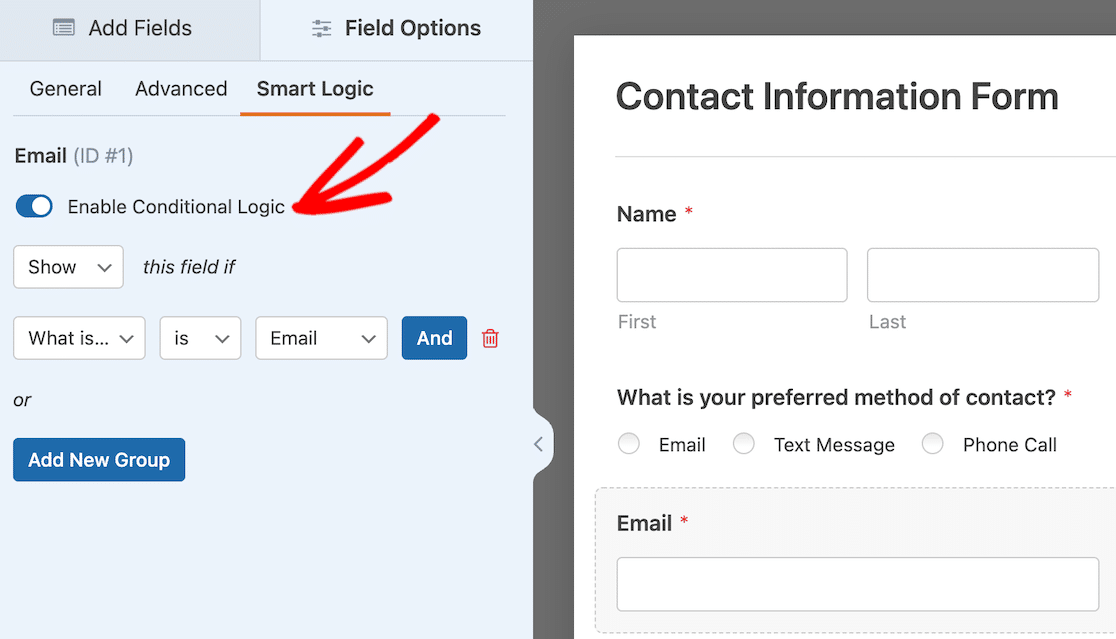Choose the Text Message radio option
Viewport: 1116px width, 639px height.
tap(744, 444)
